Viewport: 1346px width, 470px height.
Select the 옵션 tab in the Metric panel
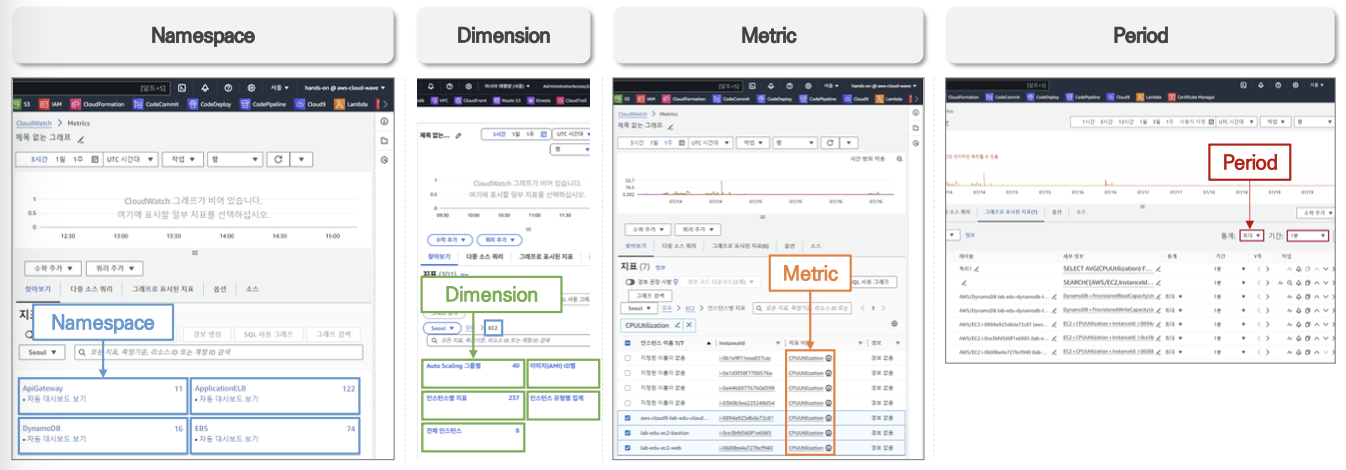point(789,245)
